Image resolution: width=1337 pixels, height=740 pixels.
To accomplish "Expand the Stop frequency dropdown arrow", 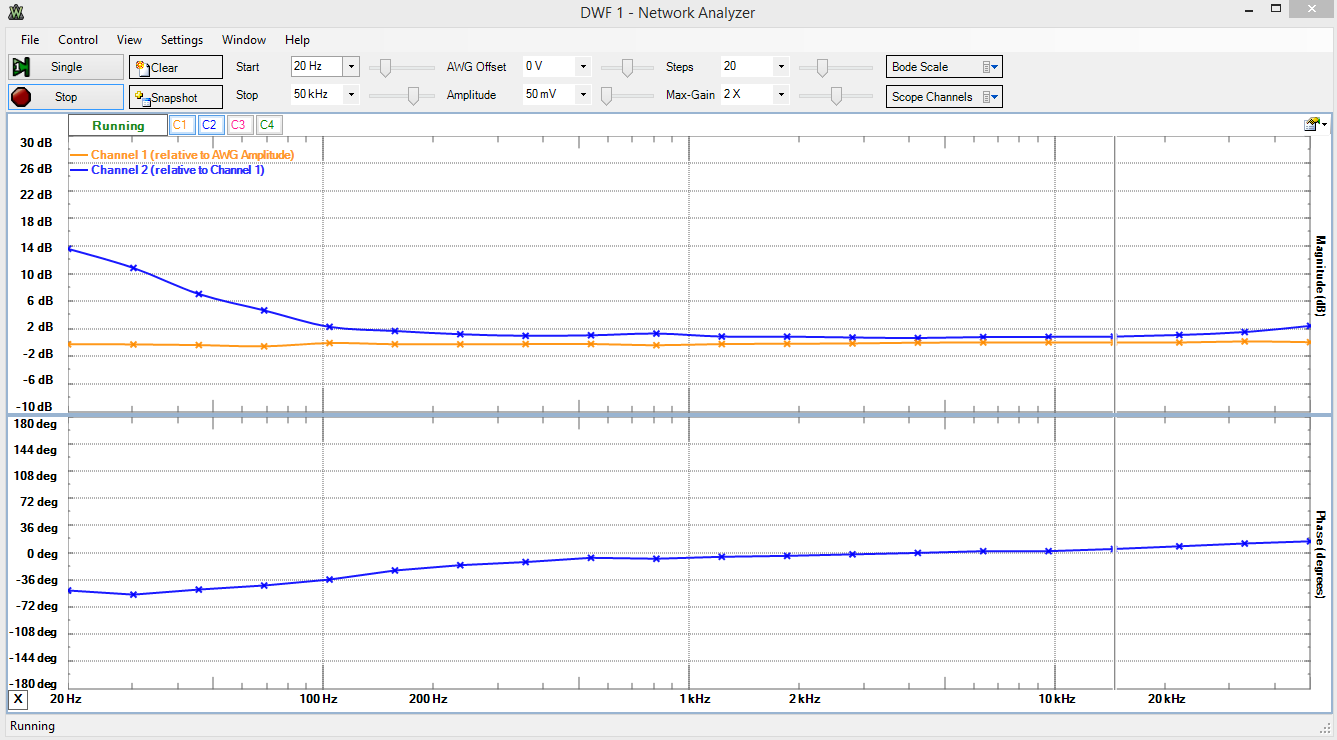I will click(351, 95).
